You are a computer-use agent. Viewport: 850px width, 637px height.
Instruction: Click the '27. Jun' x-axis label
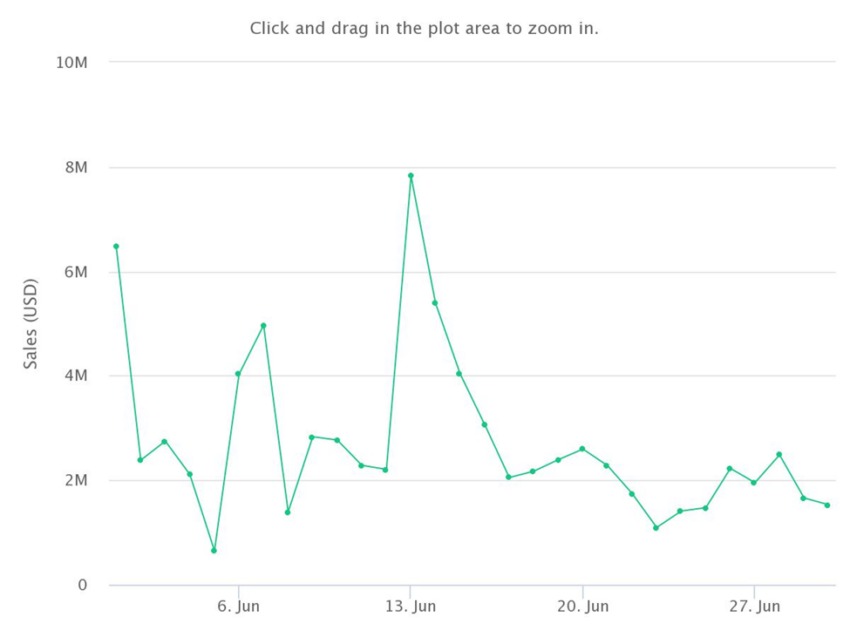755,606
